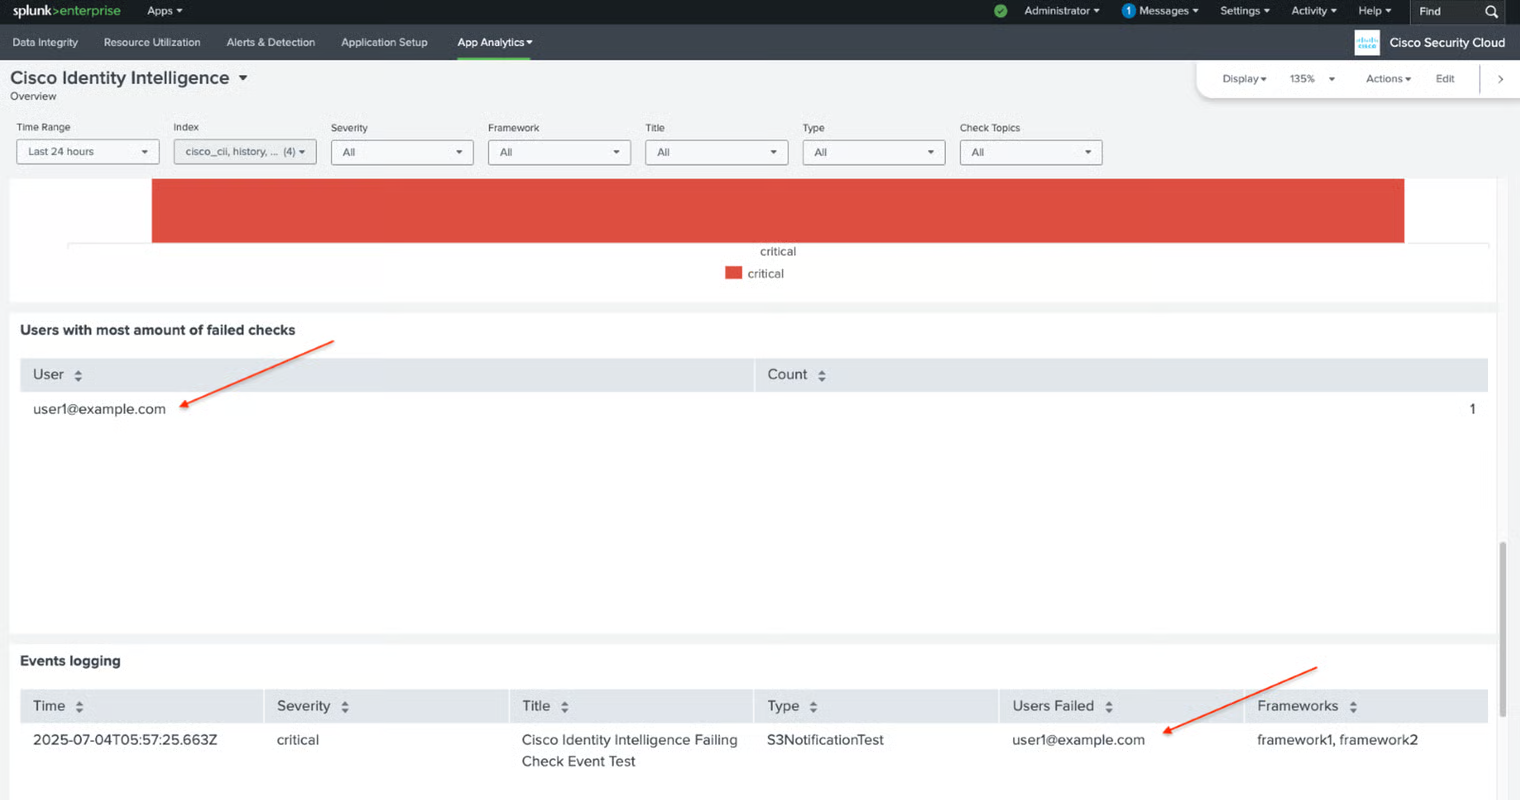Expand the right panel chevron arrow
Screen dimensions: 1520x800
[1500, 79]
